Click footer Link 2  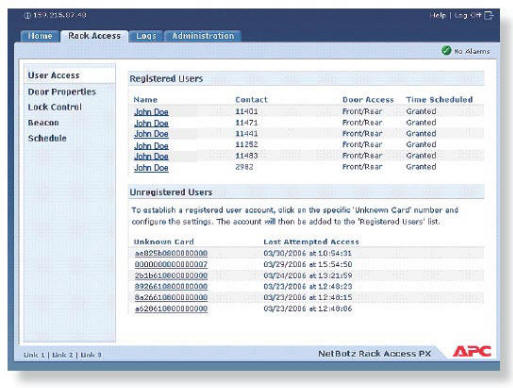pos(62,355)
